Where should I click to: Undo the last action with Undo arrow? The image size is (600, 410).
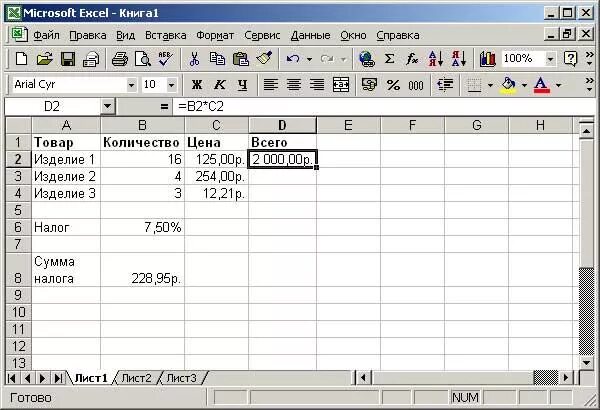[x=293, y=59]
